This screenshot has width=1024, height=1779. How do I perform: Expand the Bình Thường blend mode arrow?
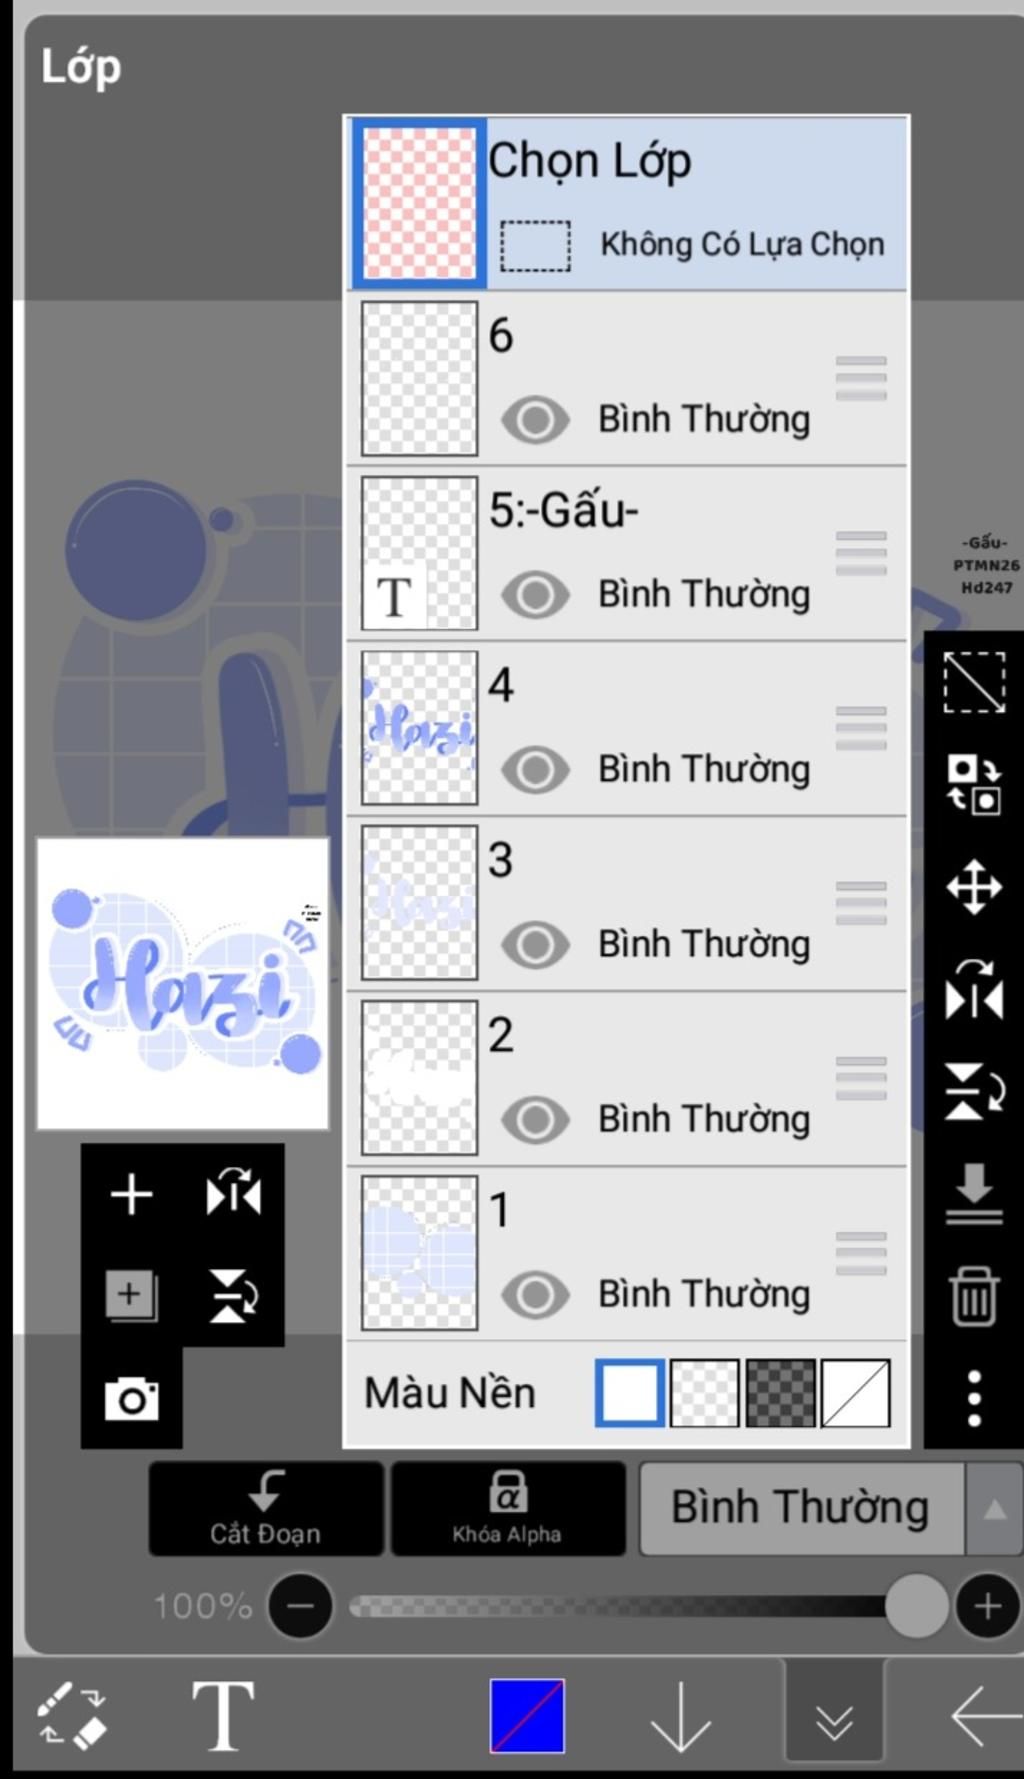point(994,1509)
